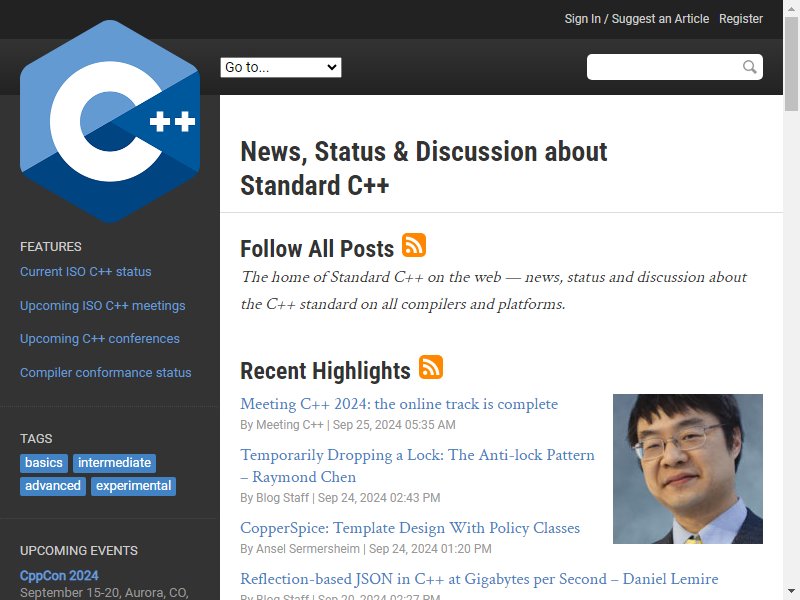Open Temporarily Dropping a Lock article
This screenshot has width=800, height=600.
click(x=417, y=466)
